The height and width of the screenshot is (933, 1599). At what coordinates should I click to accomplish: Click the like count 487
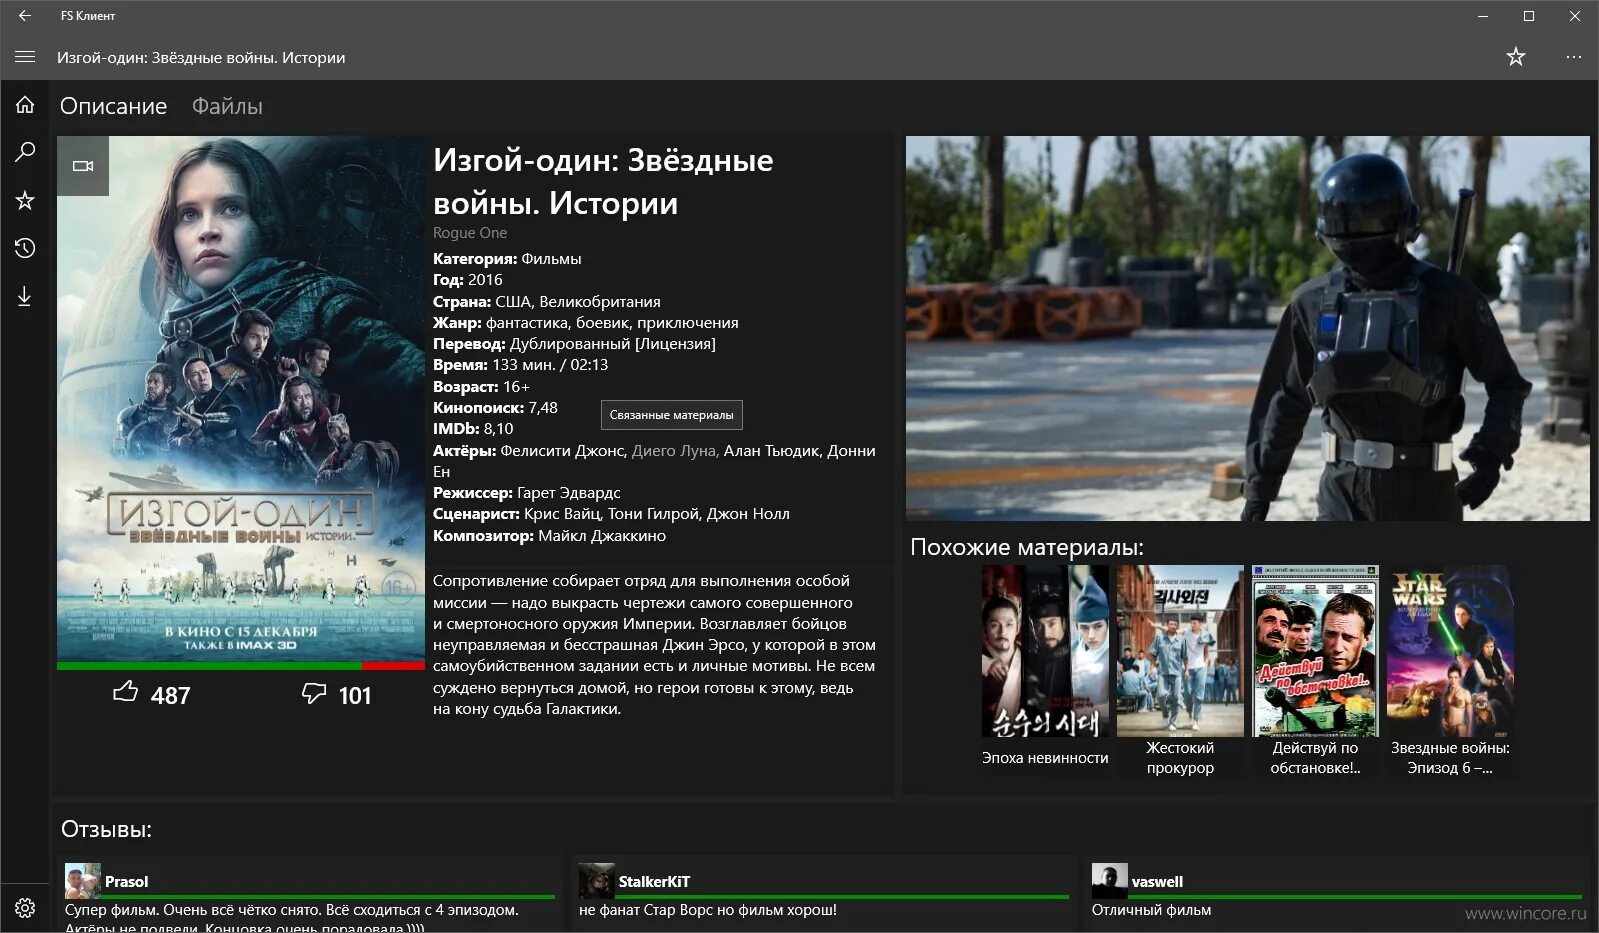tap(170, 696)
